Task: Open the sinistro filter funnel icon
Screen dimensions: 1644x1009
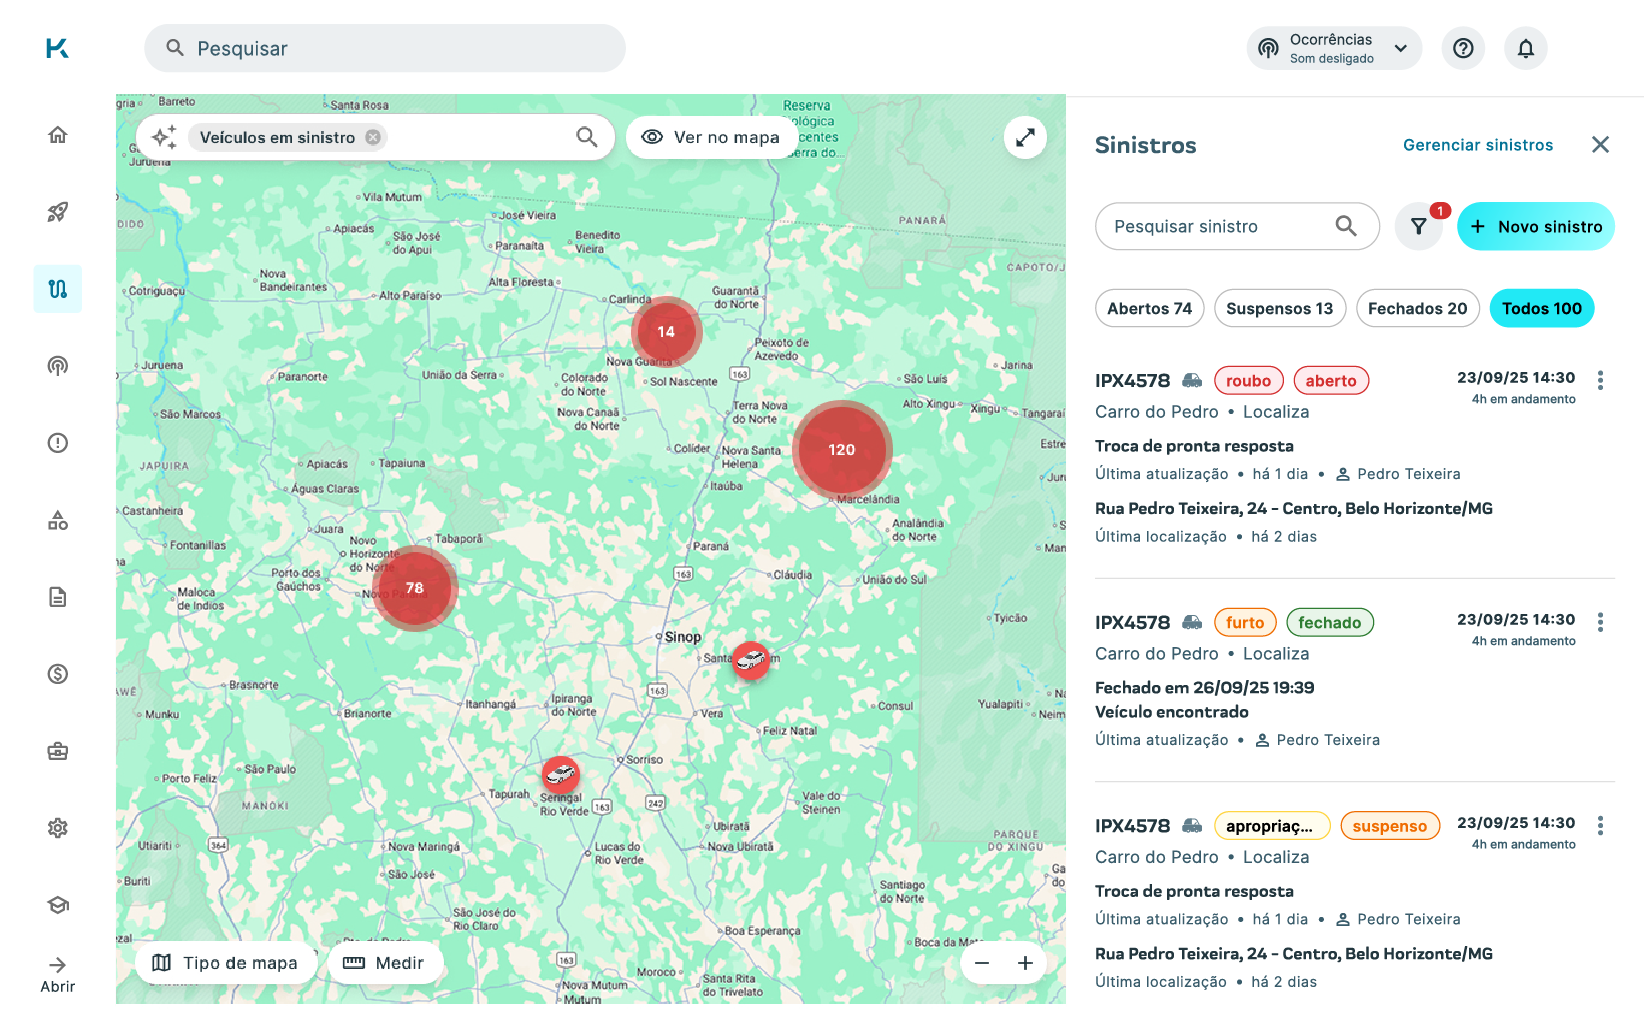Action: (x=1419, y=227)
